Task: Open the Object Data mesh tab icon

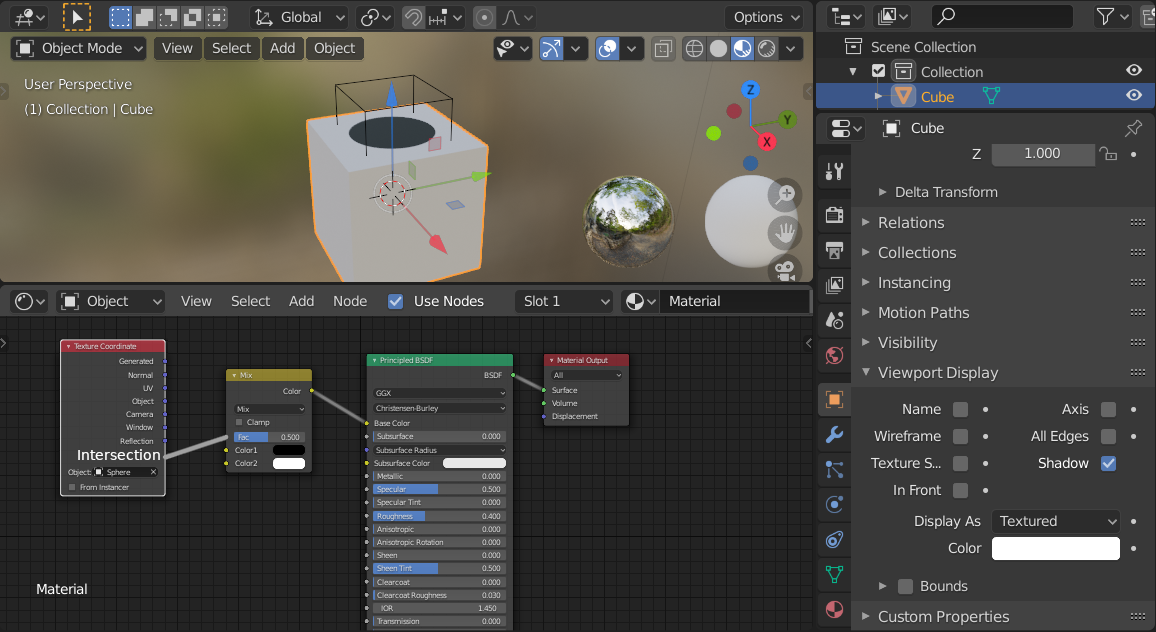Action: point(835,574)
